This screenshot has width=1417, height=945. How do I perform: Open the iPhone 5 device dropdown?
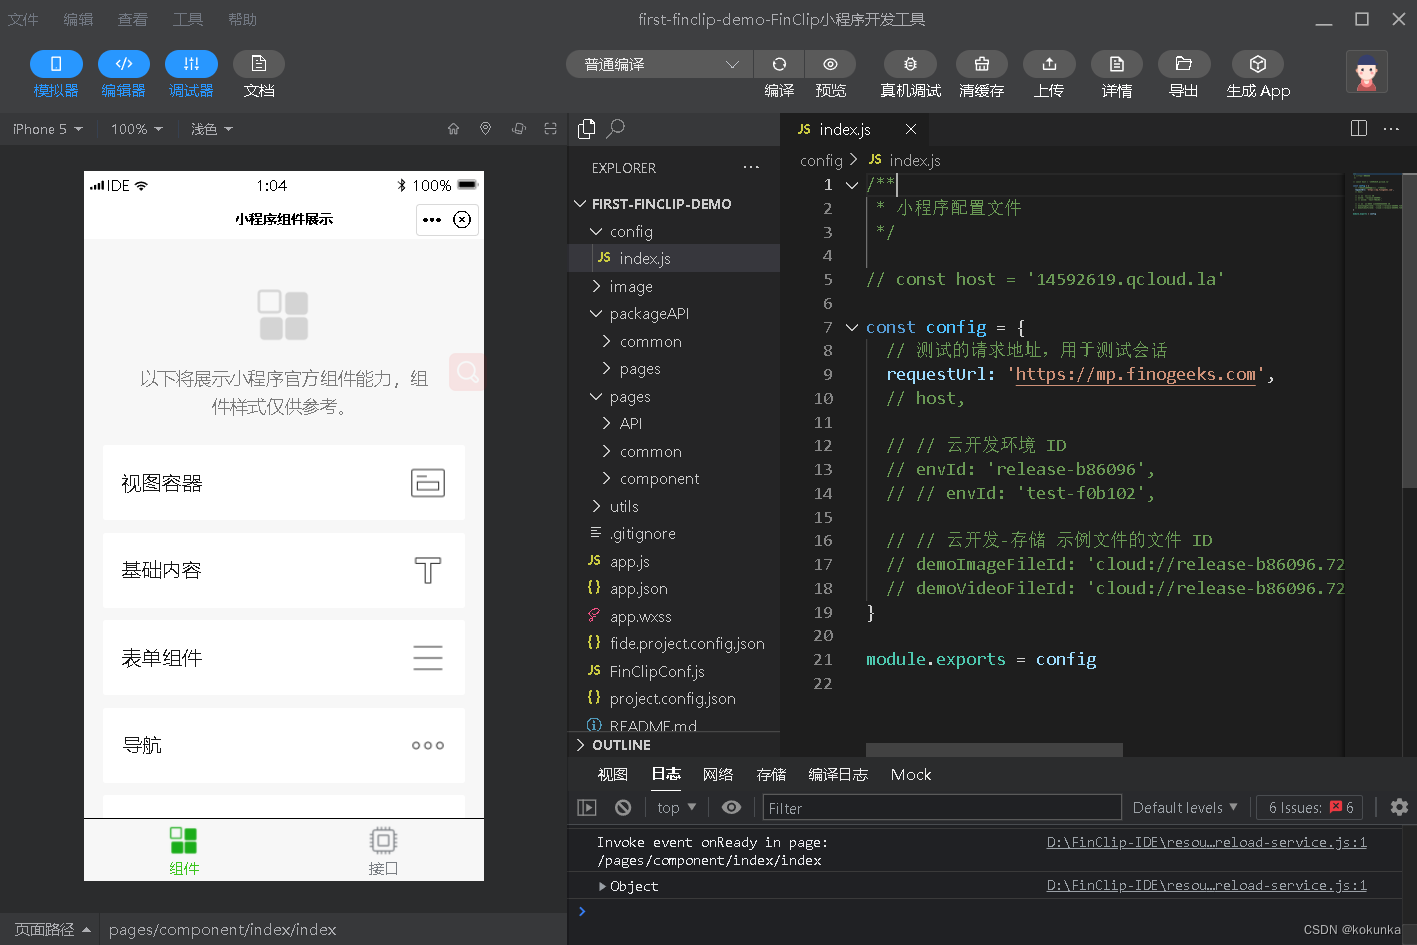tap(45, 128)
